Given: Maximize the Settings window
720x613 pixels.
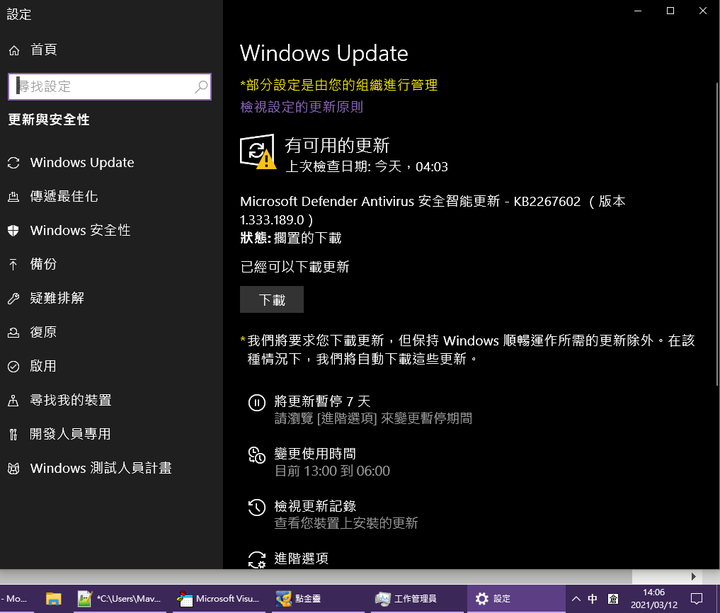Looking at the screenshot, I should [x=670, y=11].
